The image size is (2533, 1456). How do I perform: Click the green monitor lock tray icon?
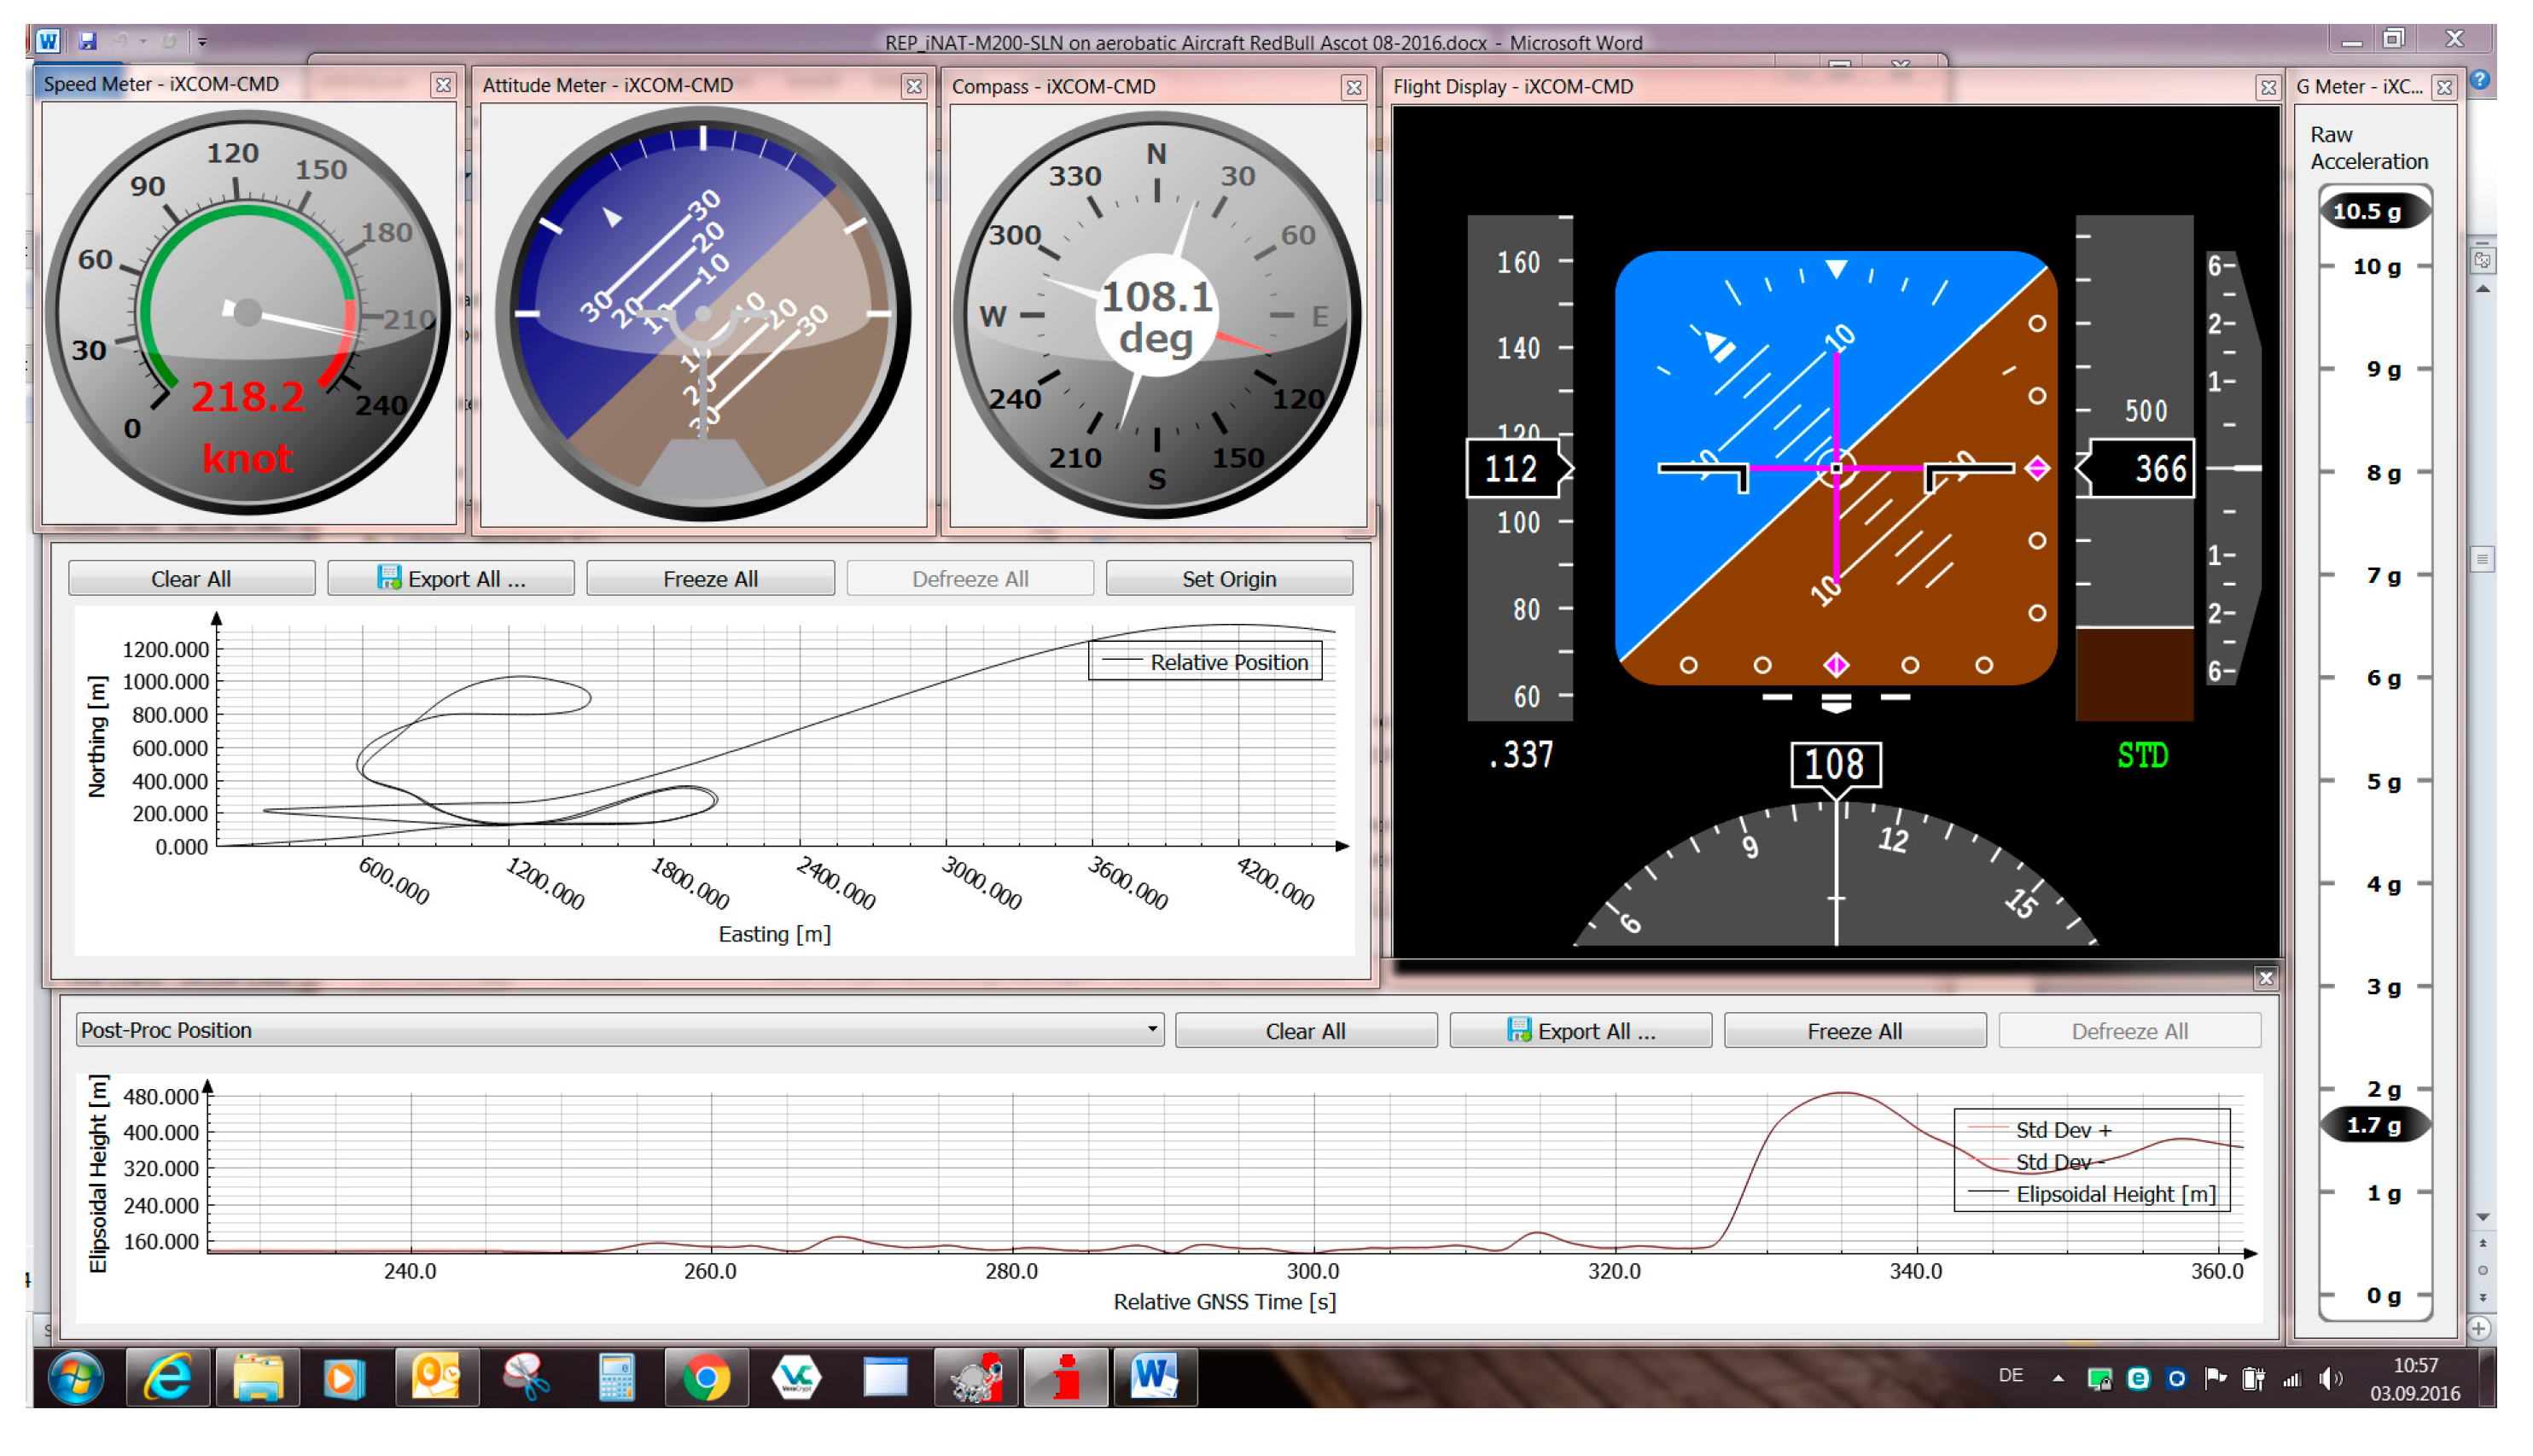click(2099, 1380)
